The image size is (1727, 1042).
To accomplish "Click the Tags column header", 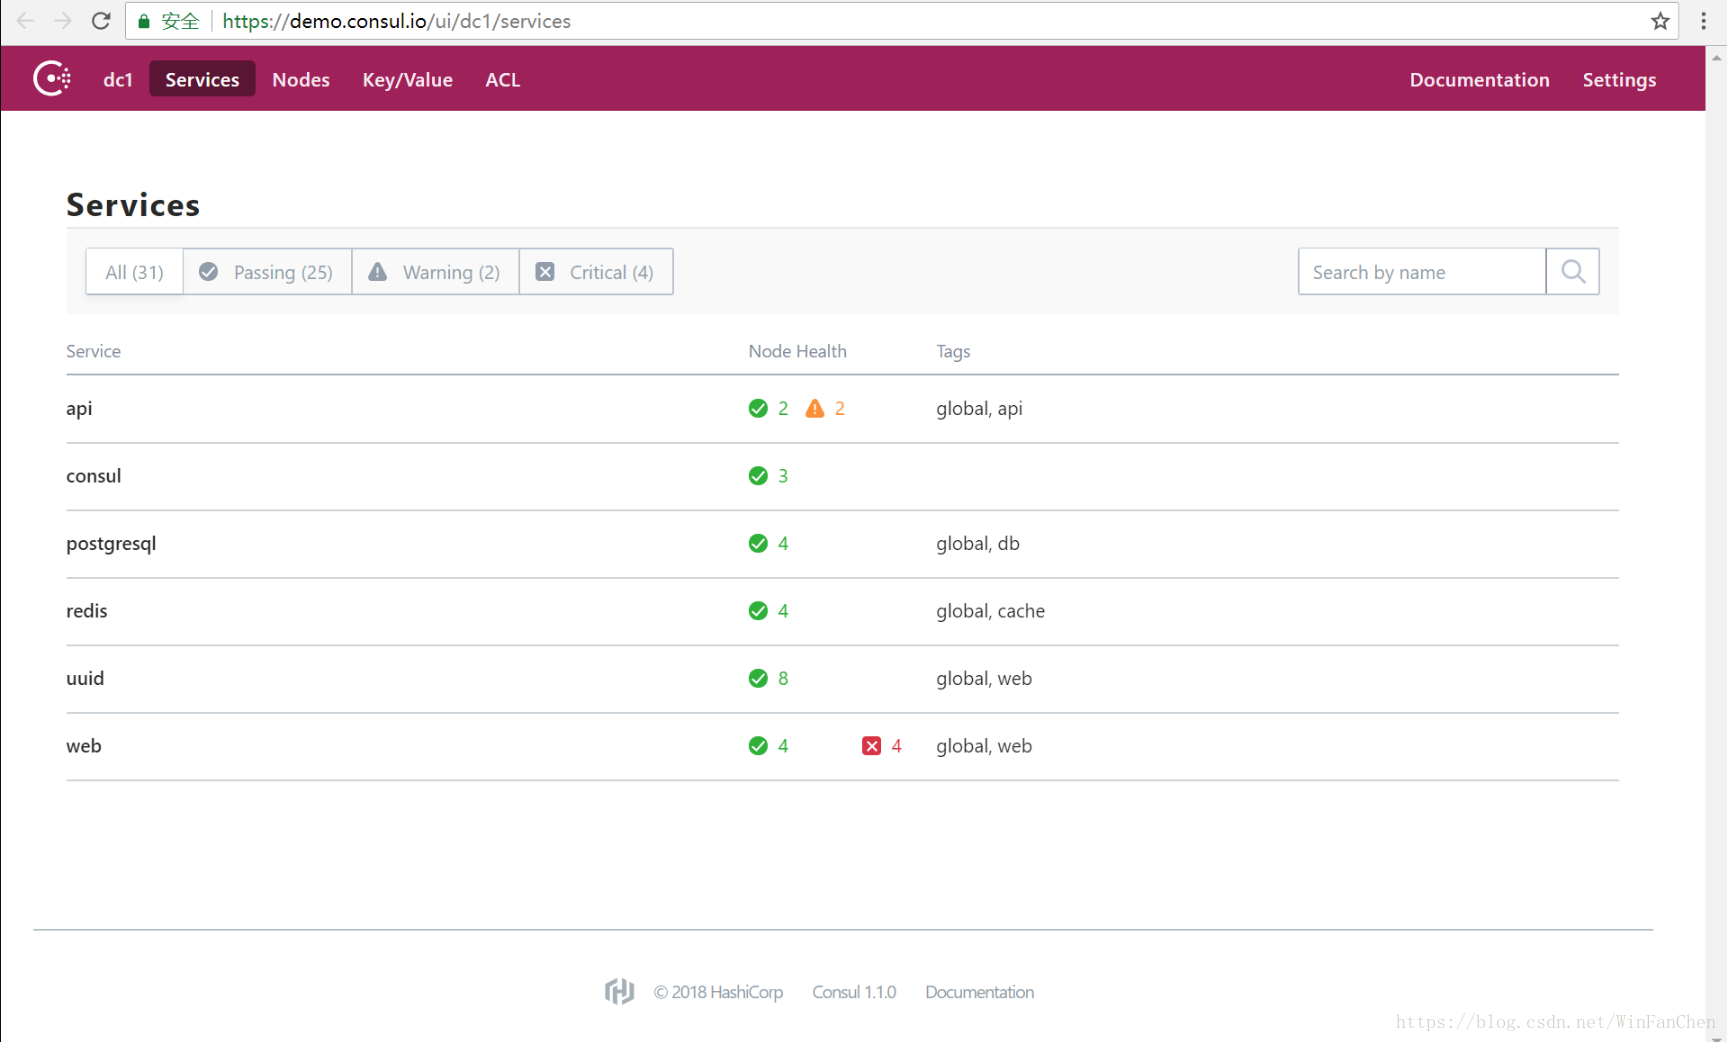I will click(953, 351).
